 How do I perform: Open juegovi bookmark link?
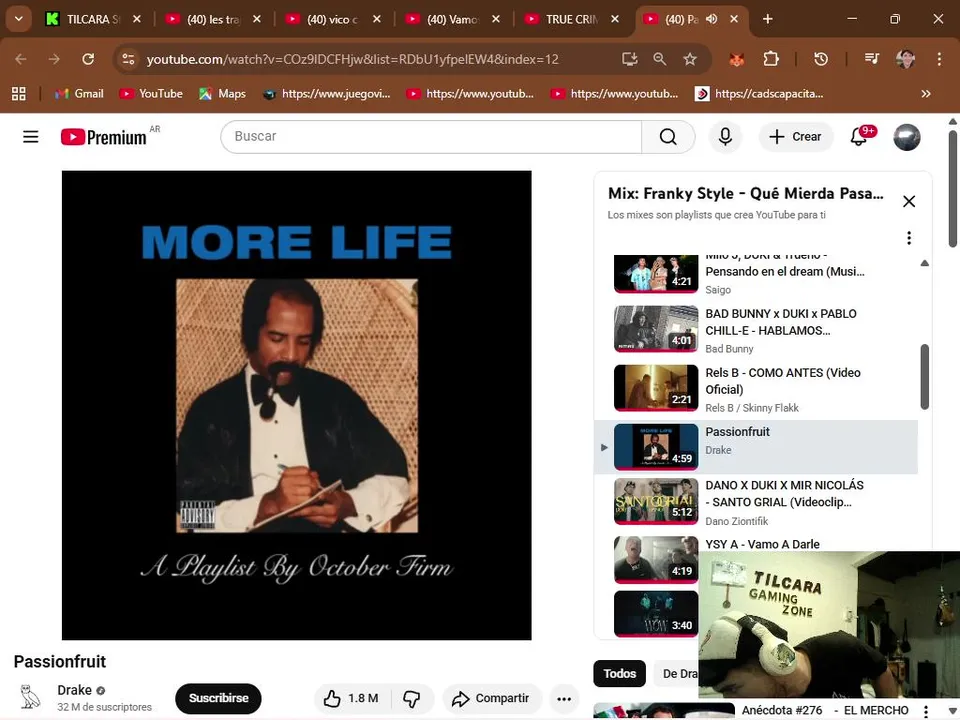click(326, 94)
